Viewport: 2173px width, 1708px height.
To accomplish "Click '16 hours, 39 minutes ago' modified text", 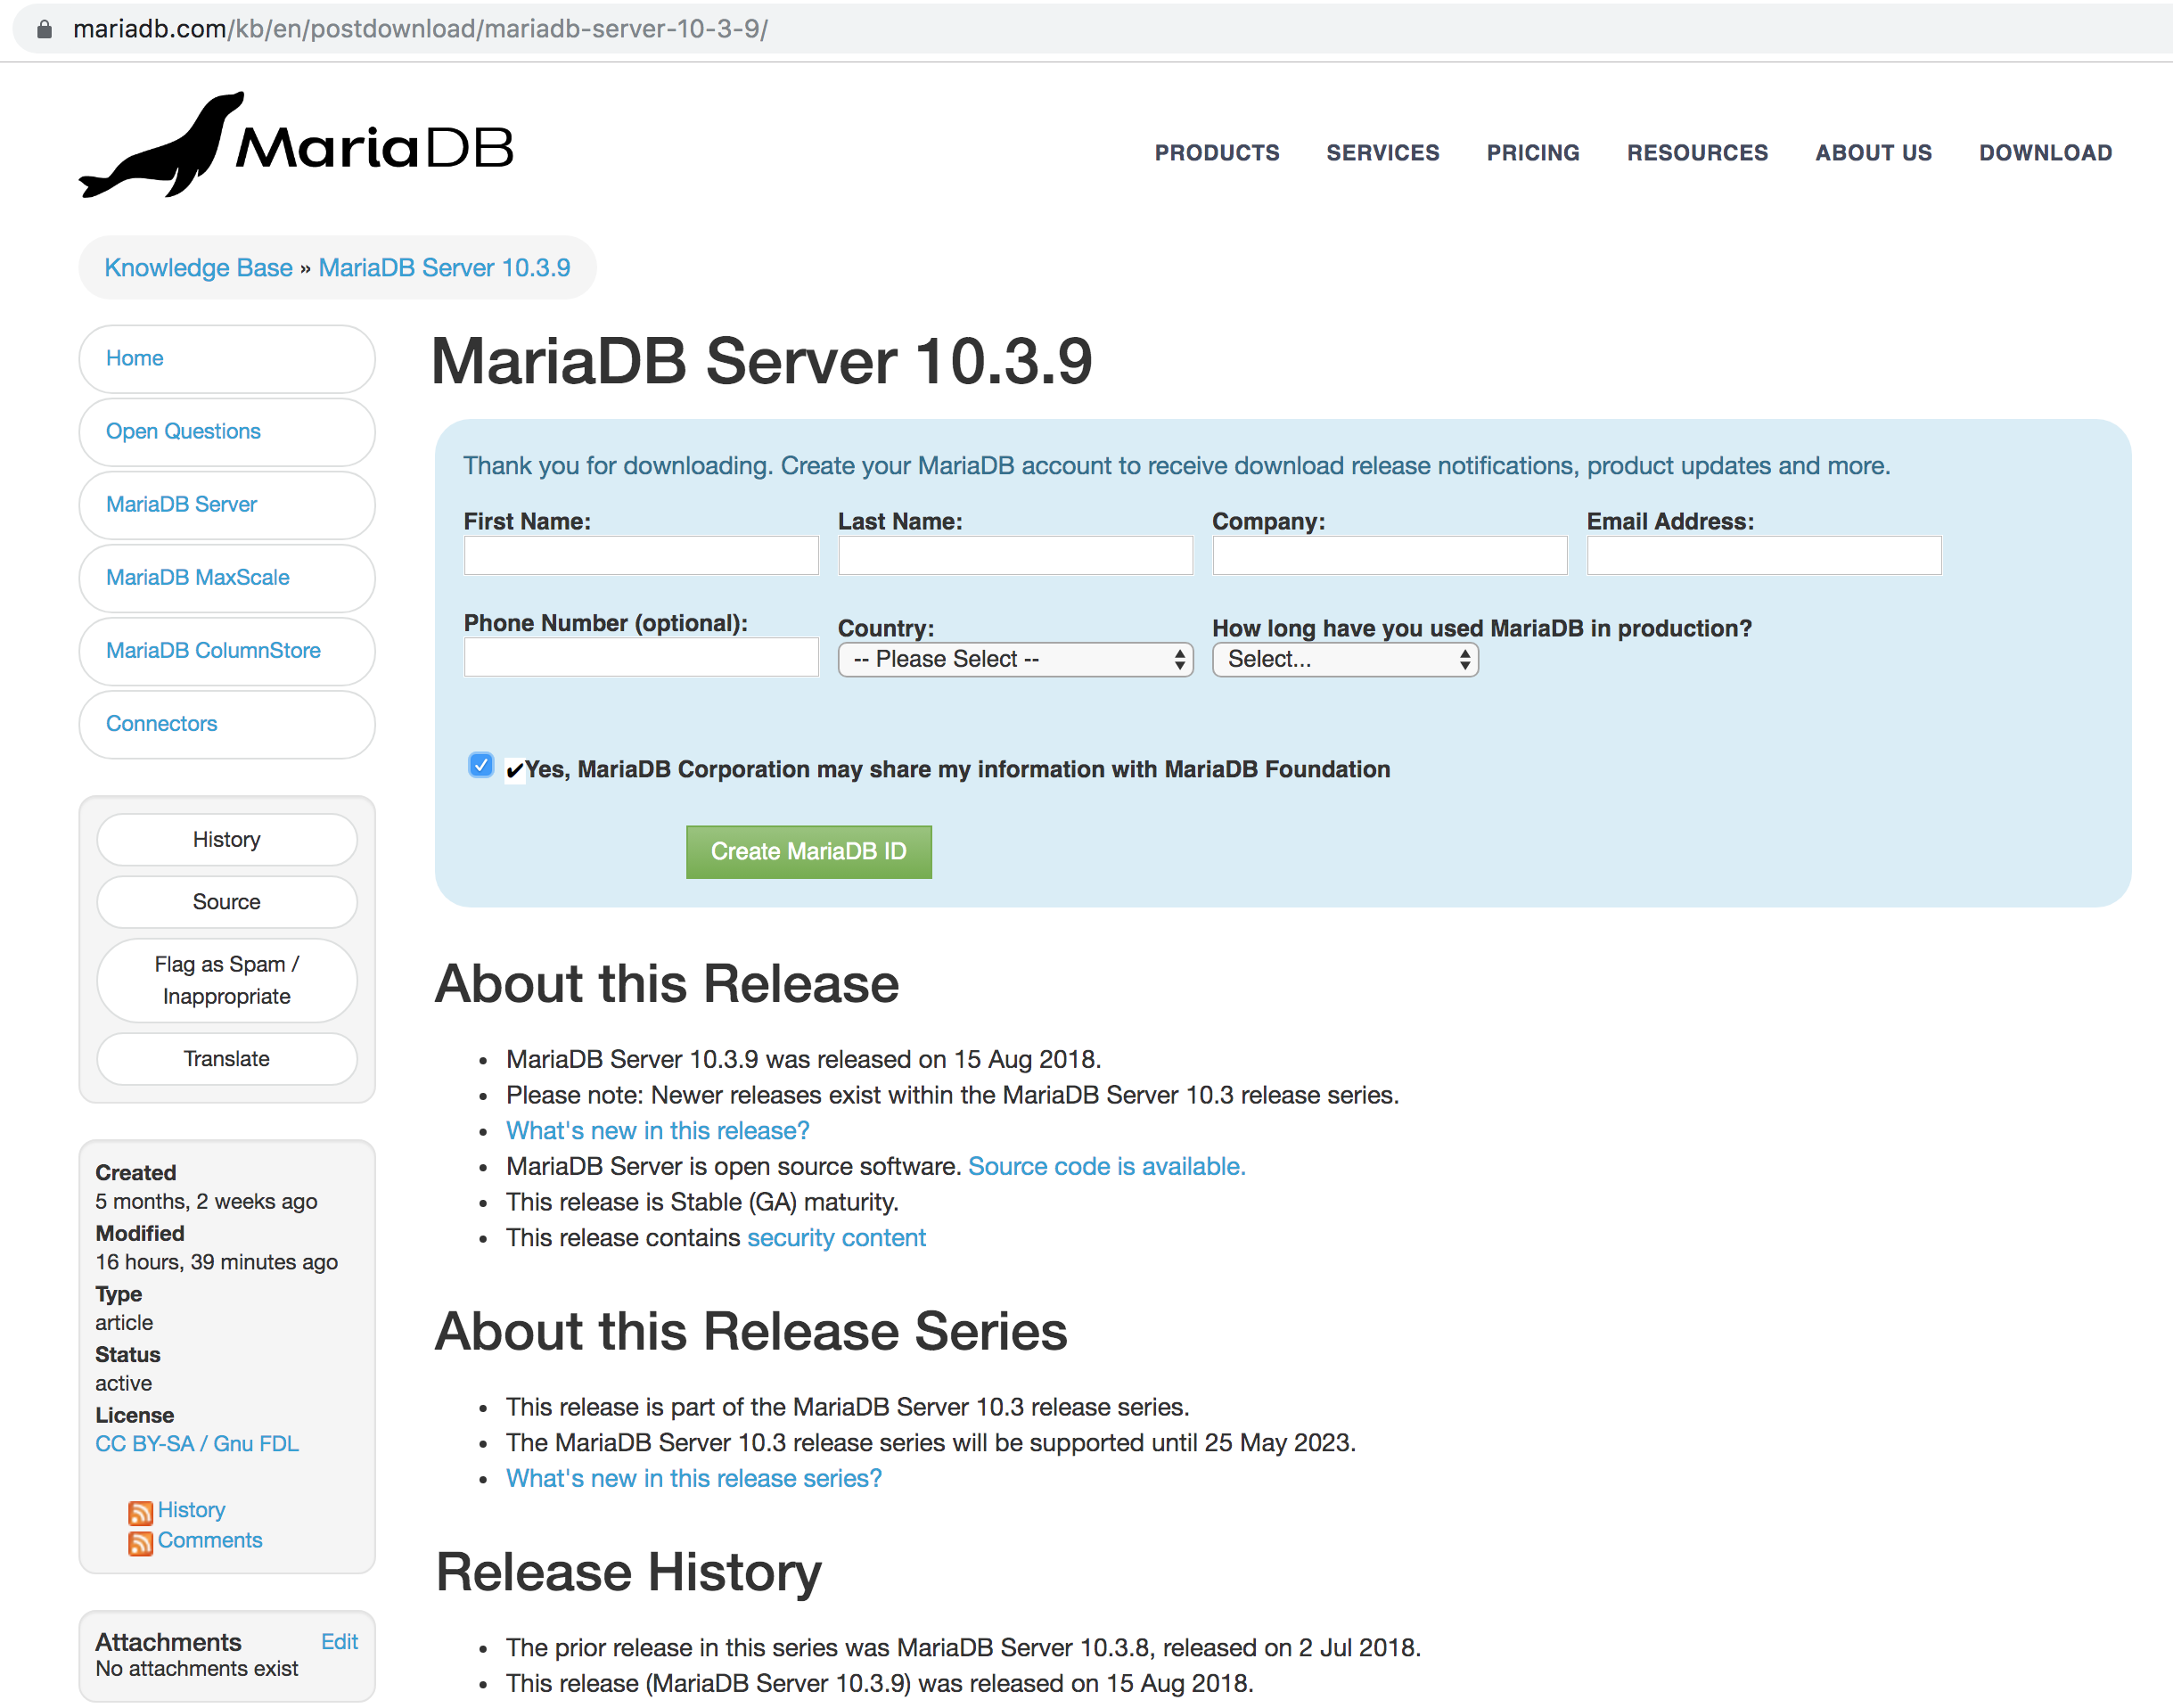I will [x=216, y=1262].
